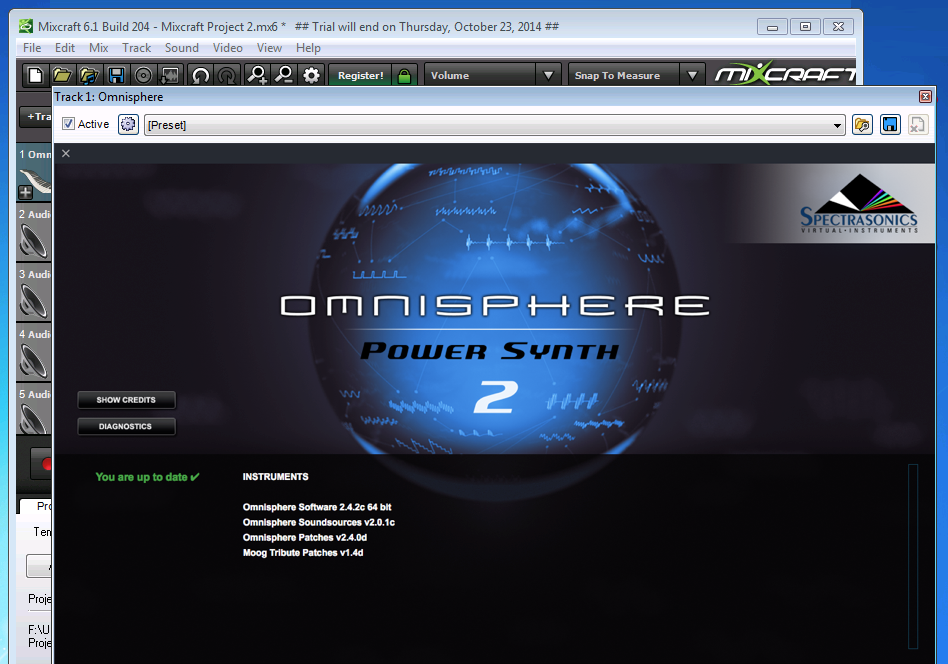Open preferences gear in Mixcraft toolbar
This screenshot has height=664, width=948.
point(311,76)
